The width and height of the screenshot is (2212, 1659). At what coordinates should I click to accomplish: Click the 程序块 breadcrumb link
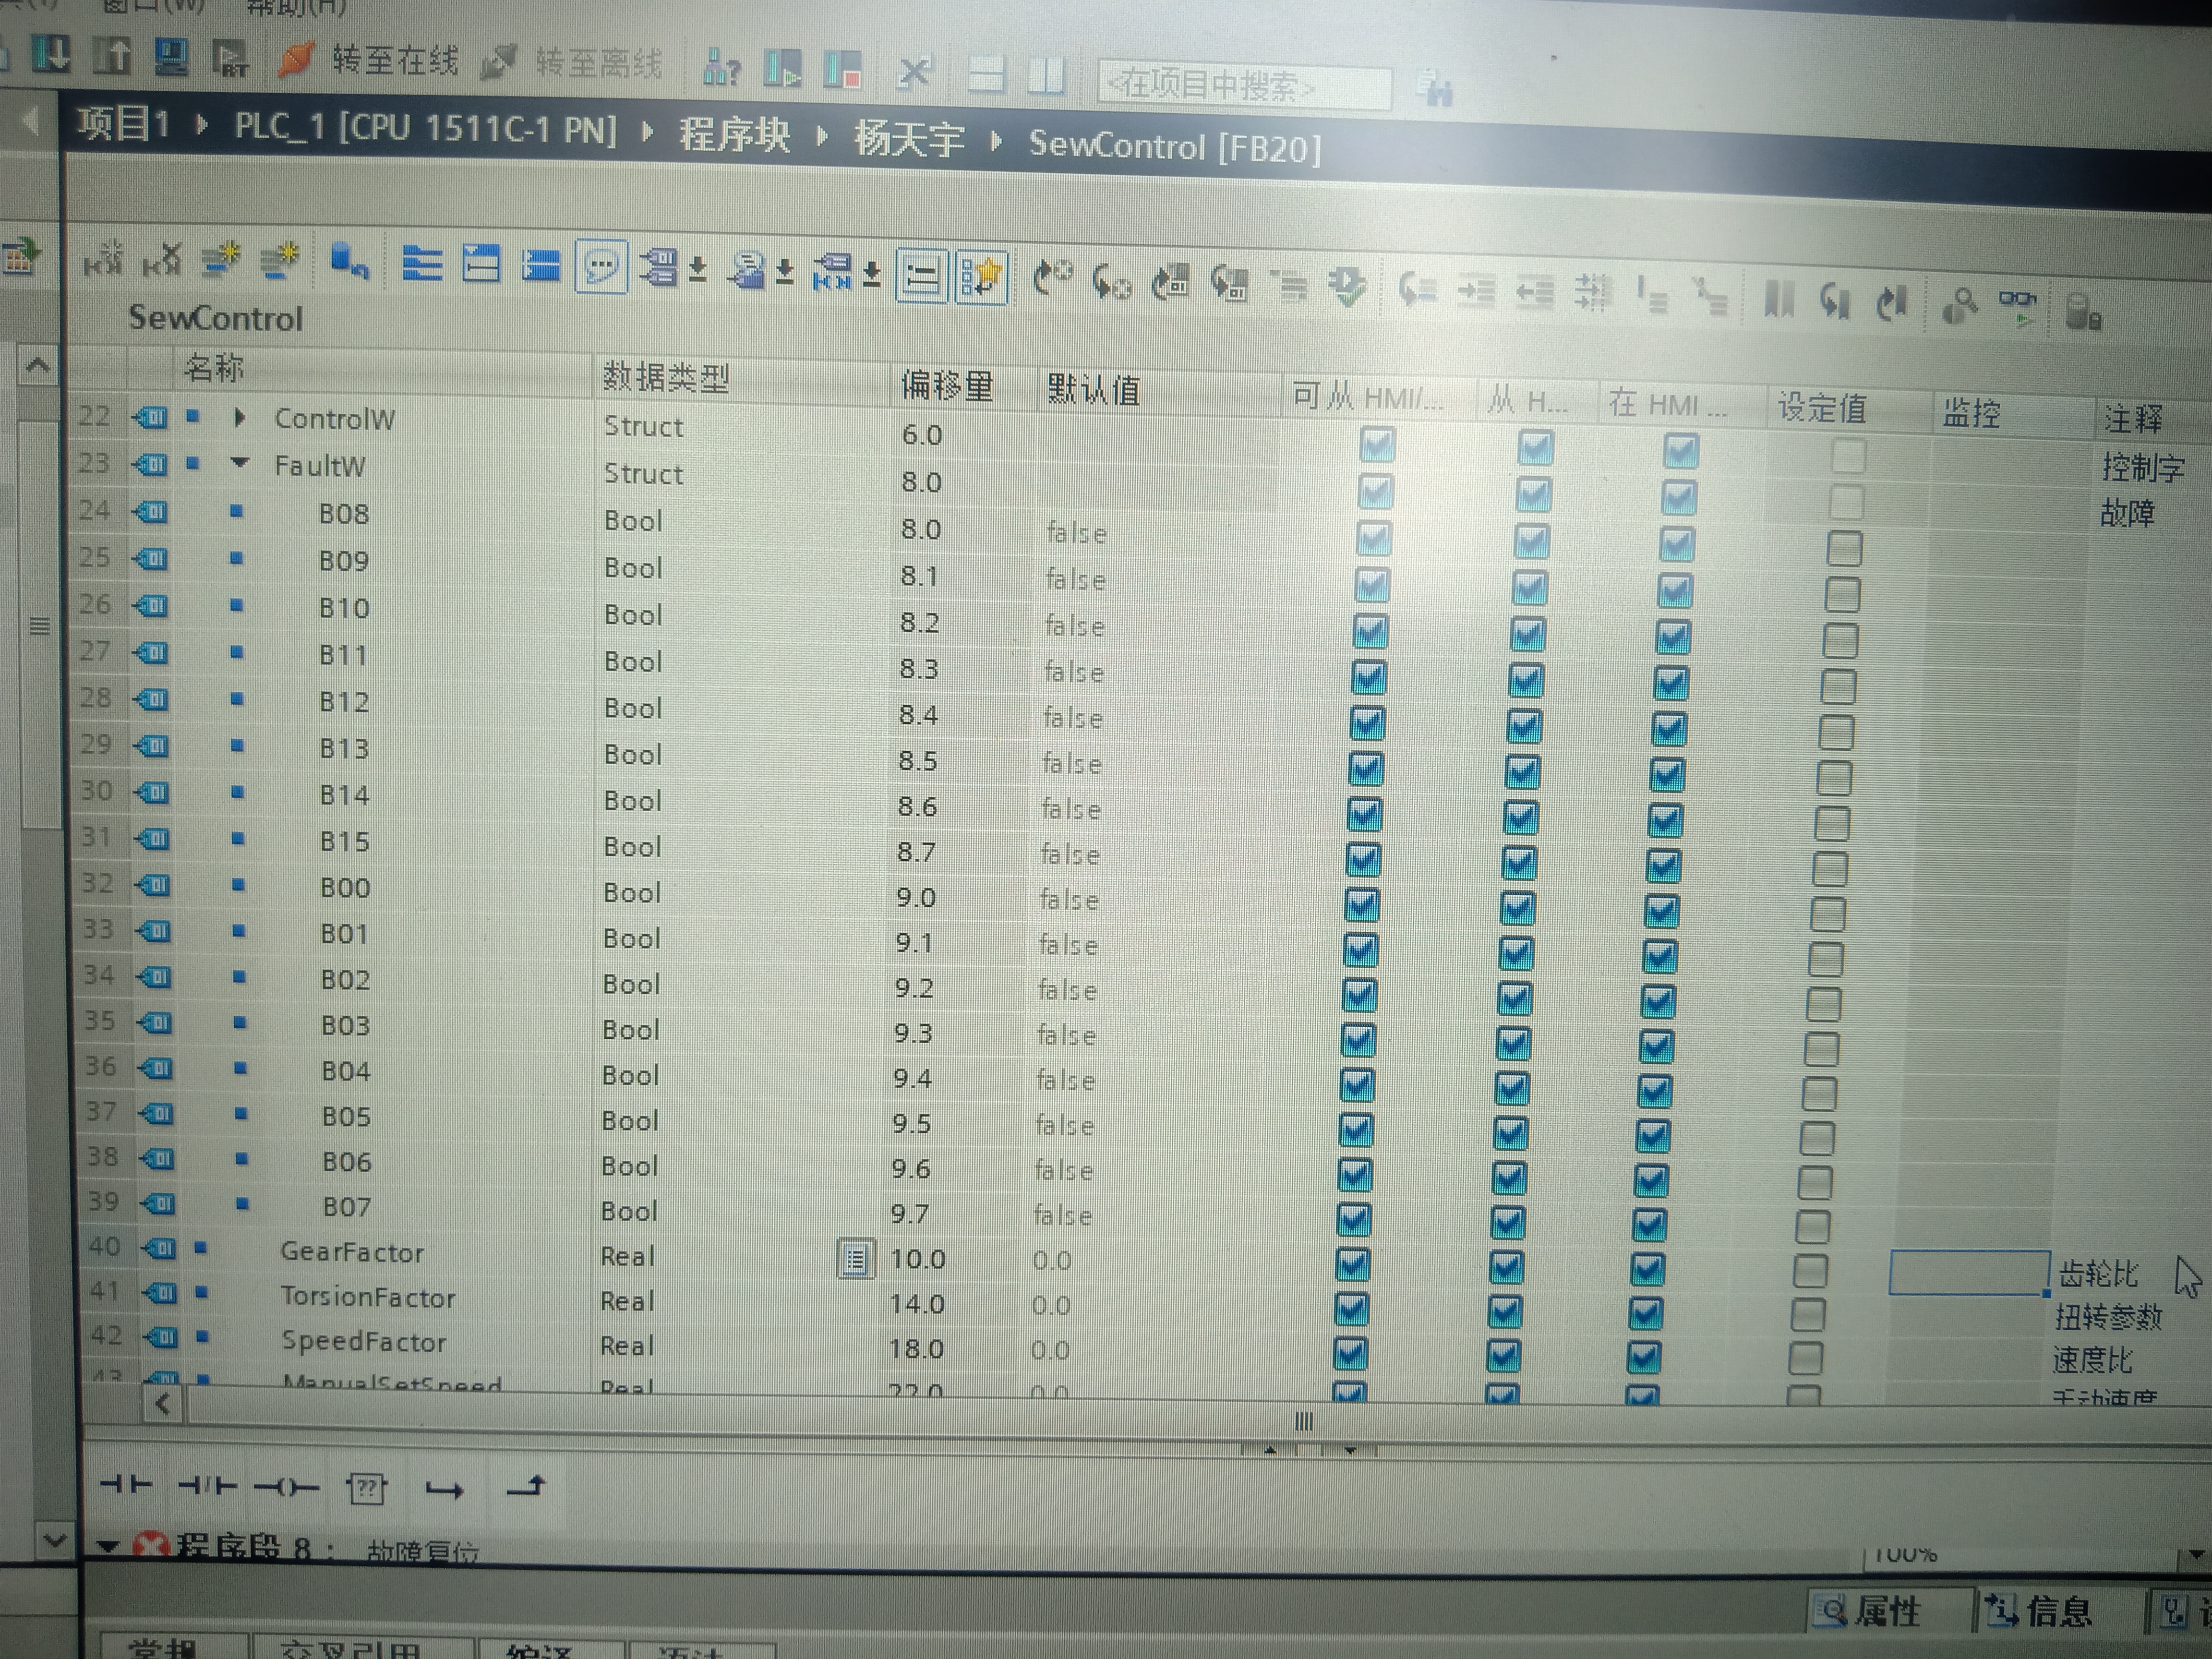tap(735, 133)
